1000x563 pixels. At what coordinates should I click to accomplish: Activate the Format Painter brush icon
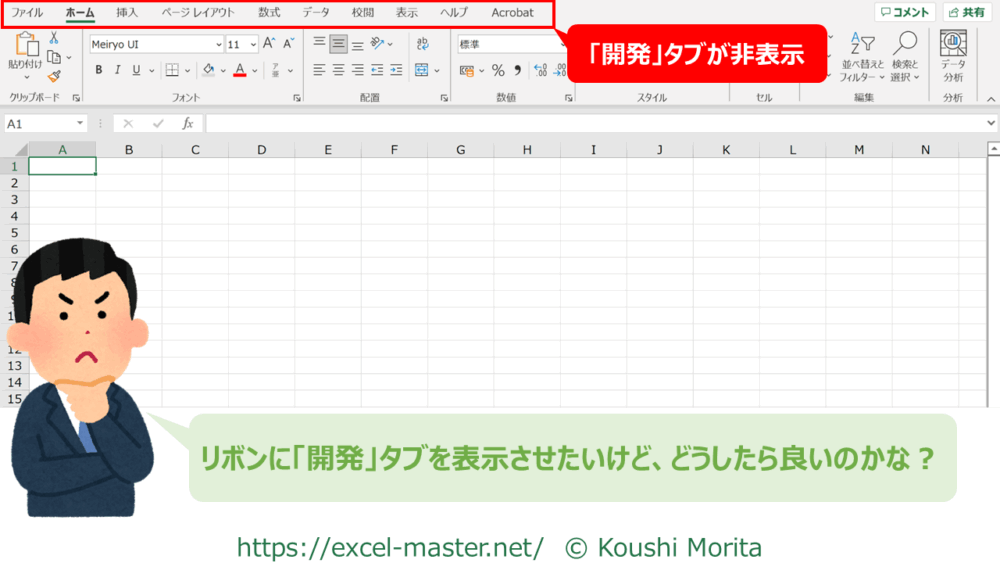(x=54, y=76)
